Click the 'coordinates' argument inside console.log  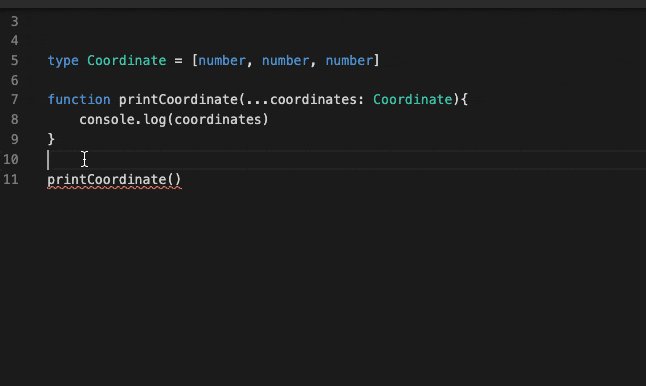(218, 119)
